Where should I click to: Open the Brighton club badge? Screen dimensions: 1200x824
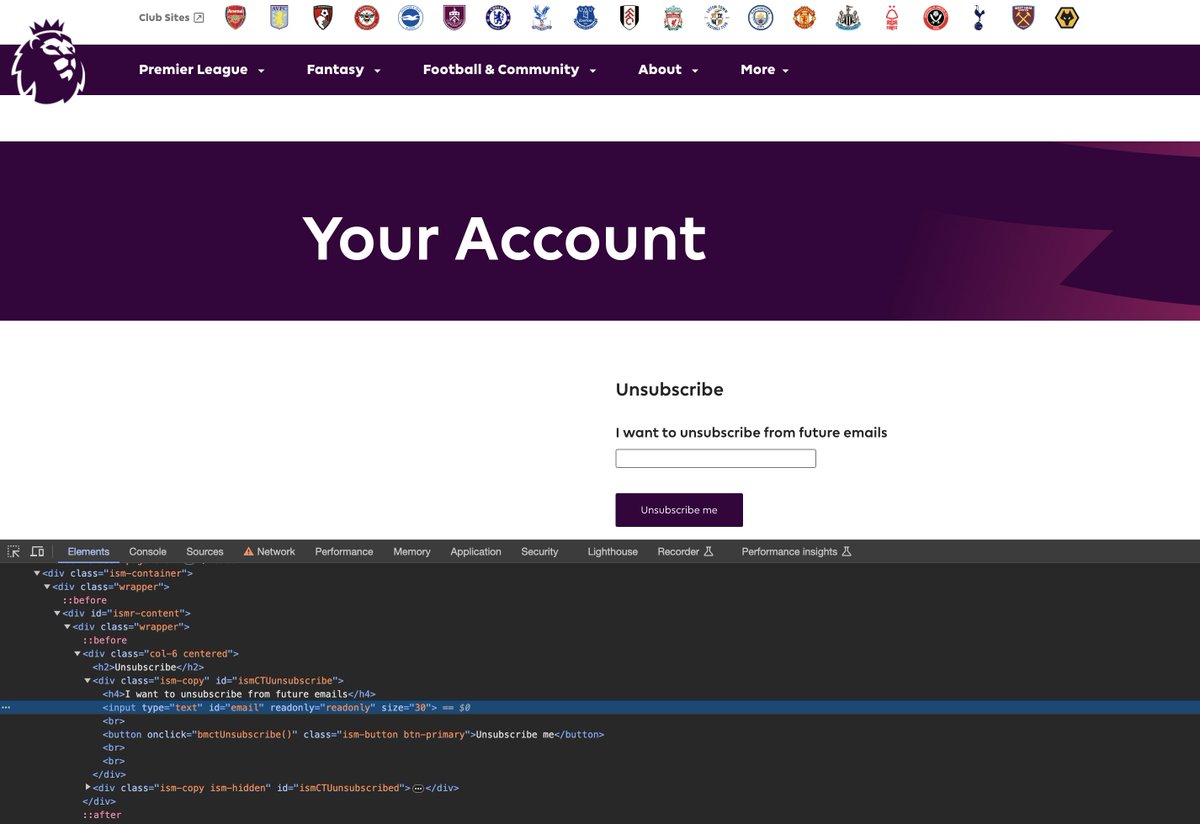click(411, 17)
